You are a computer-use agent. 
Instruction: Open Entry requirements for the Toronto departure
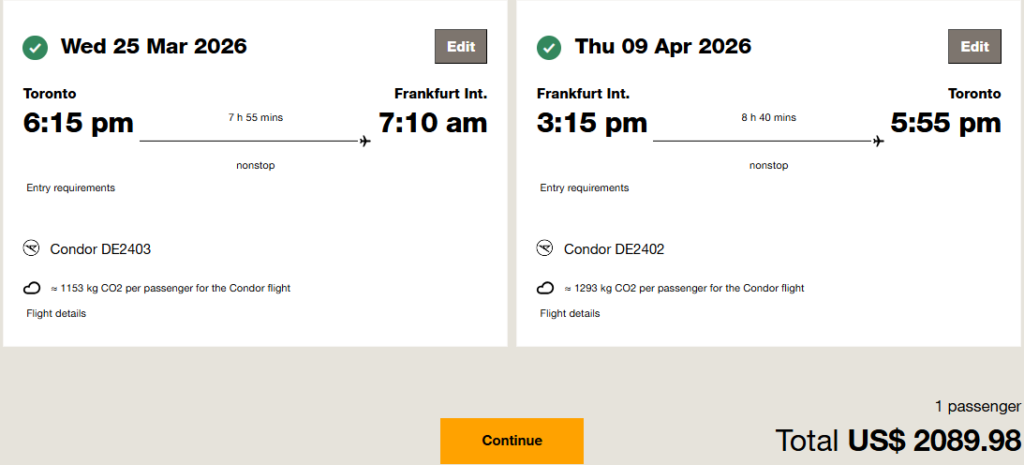click(70, 188)
